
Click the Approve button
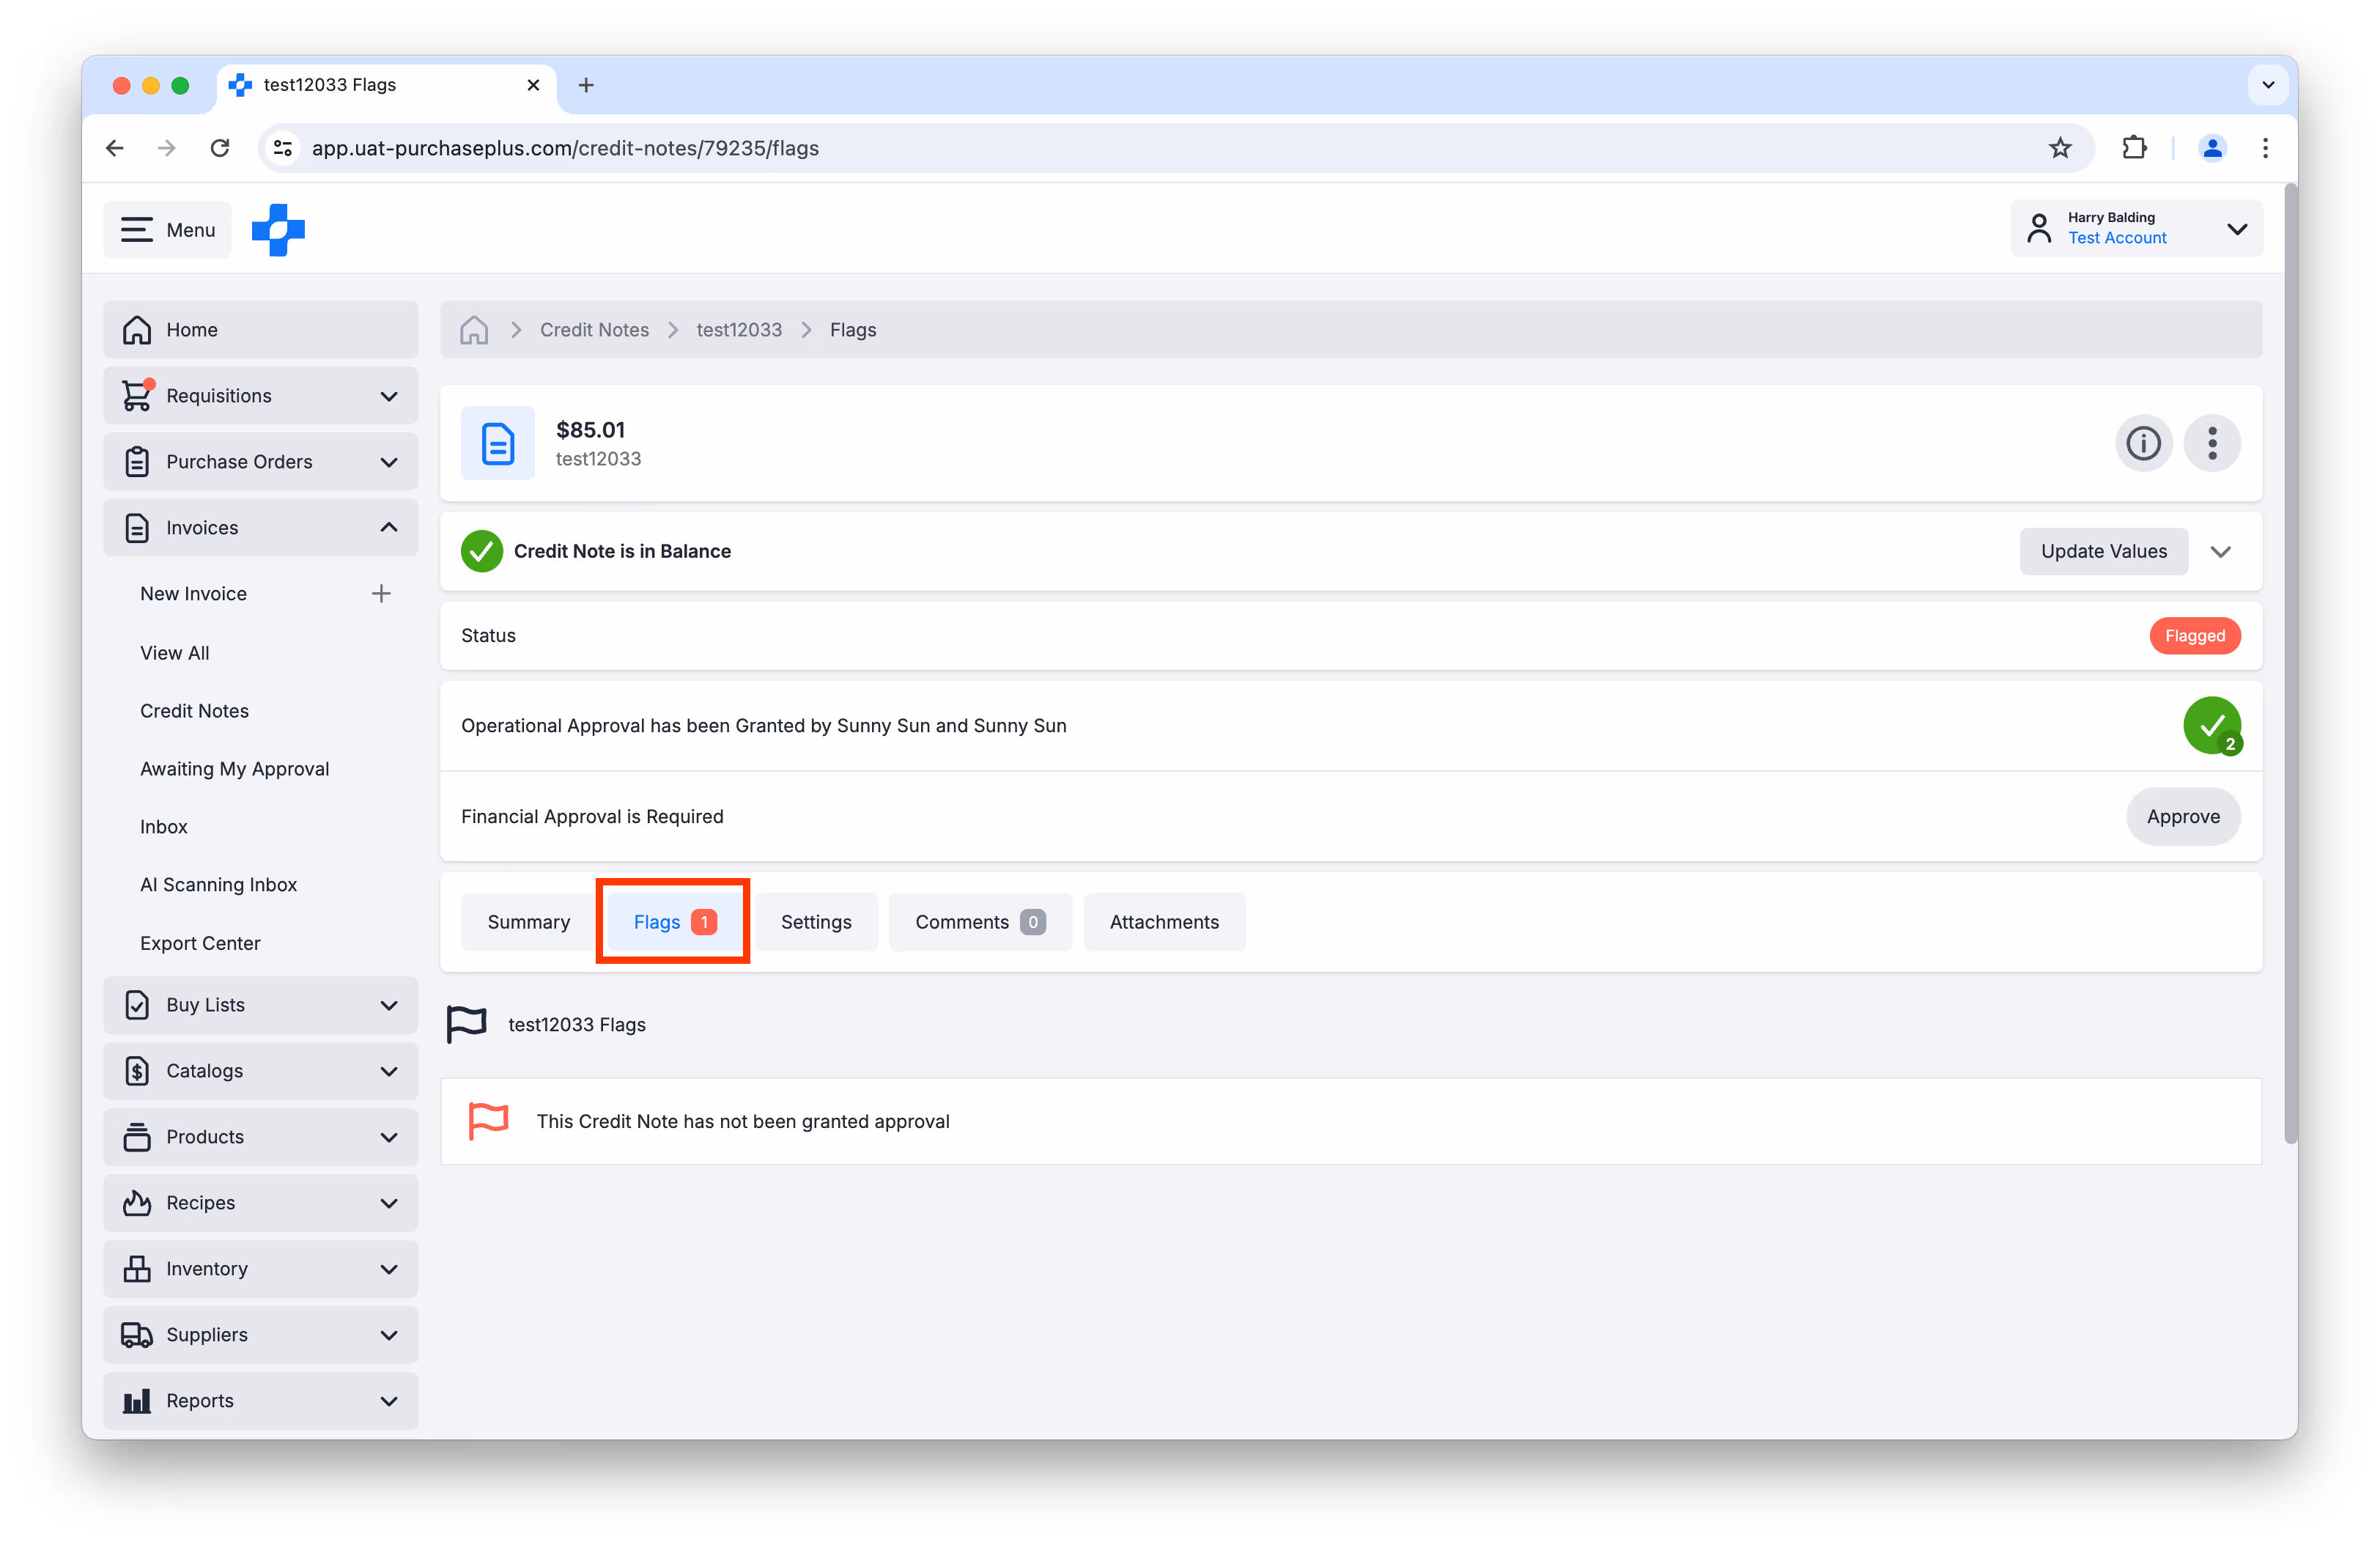tap(2182, 817)
